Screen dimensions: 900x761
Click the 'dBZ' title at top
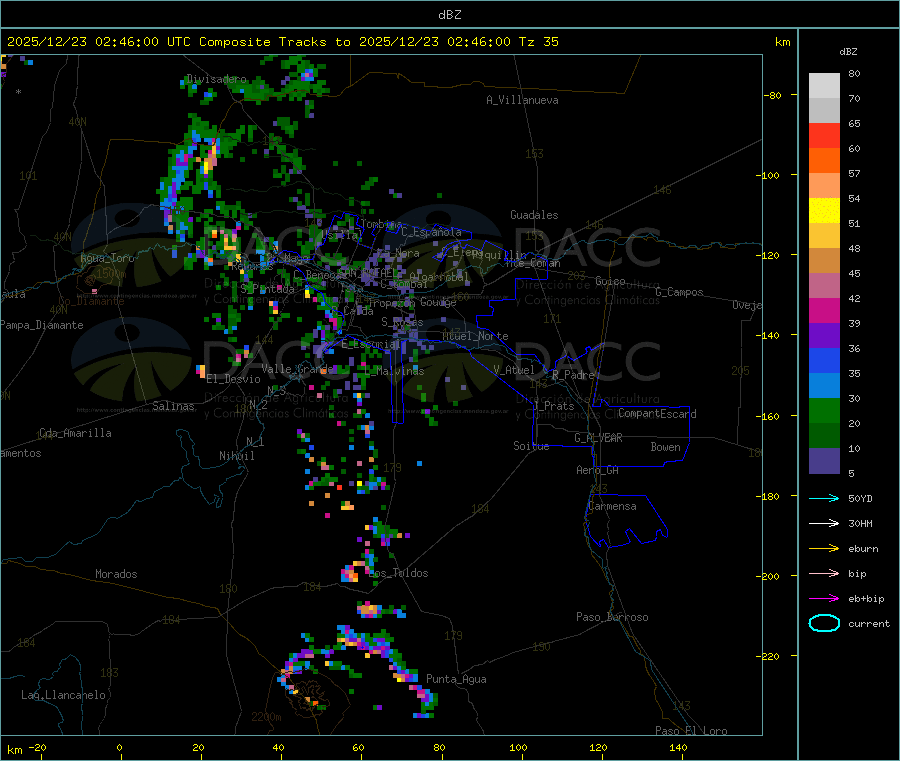coord(449,15)
